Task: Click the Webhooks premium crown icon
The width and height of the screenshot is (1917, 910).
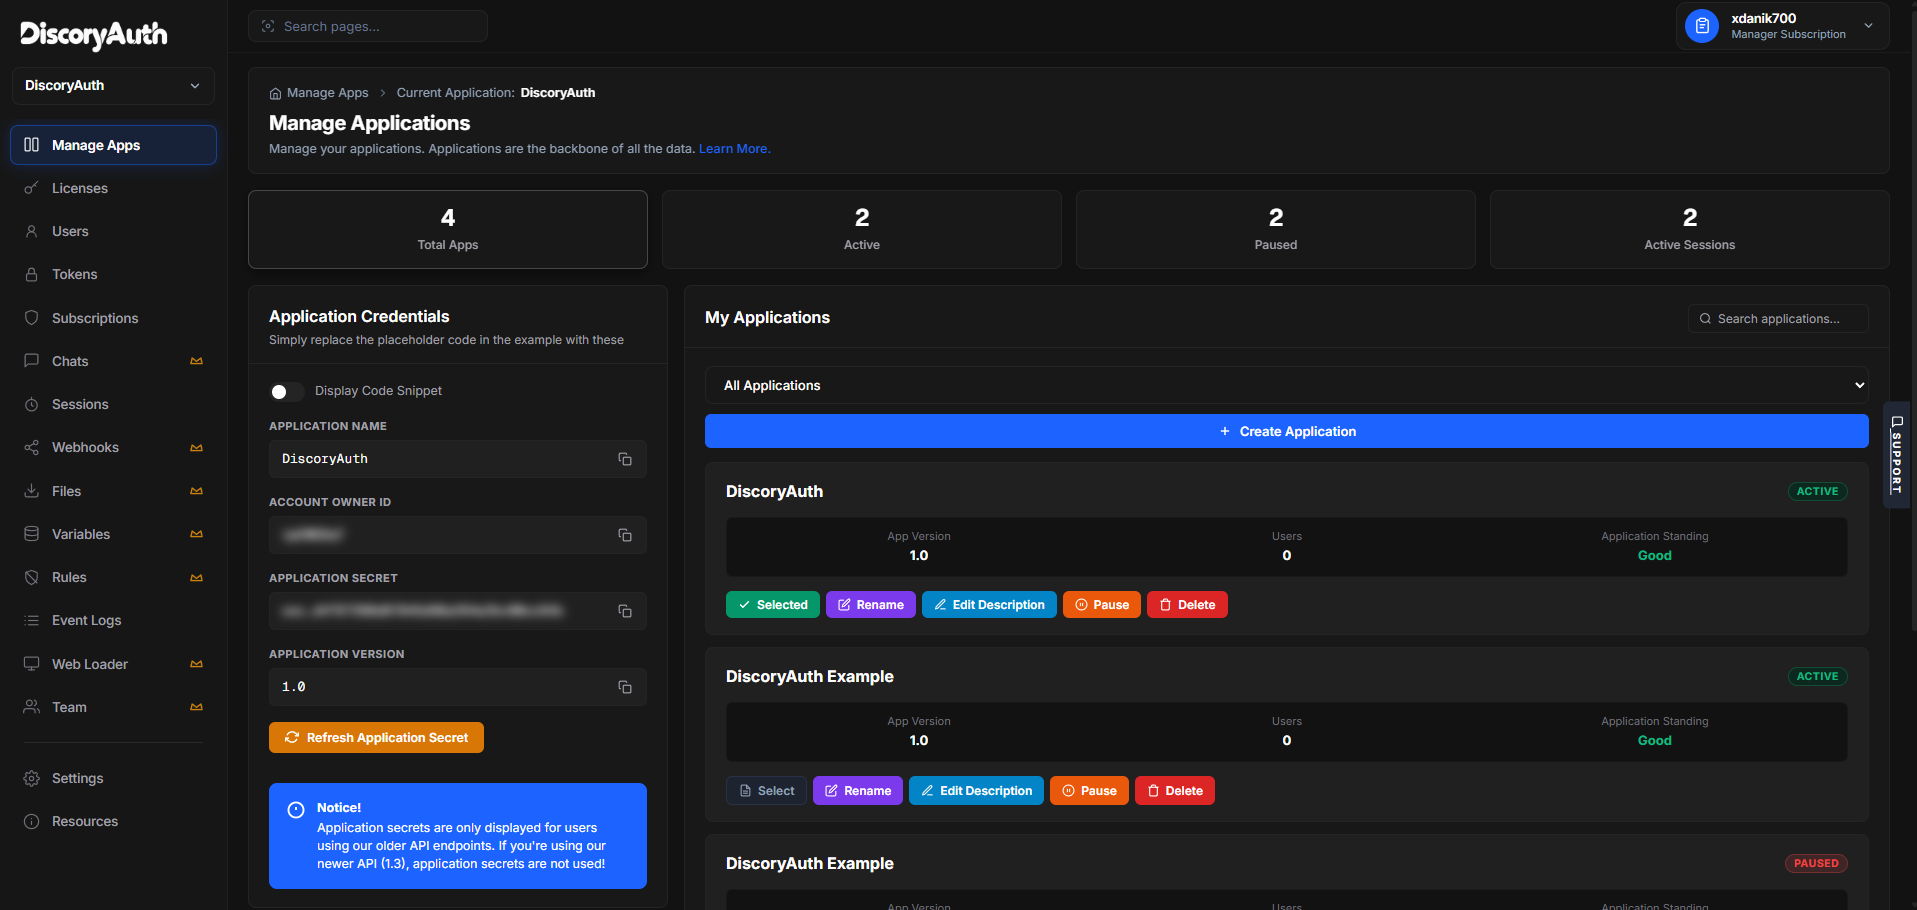Action: tap(197, 448)
